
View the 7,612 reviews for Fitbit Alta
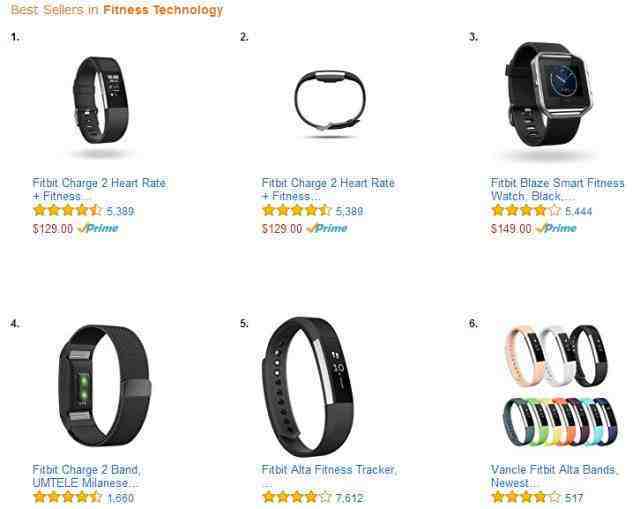point(349,498)
